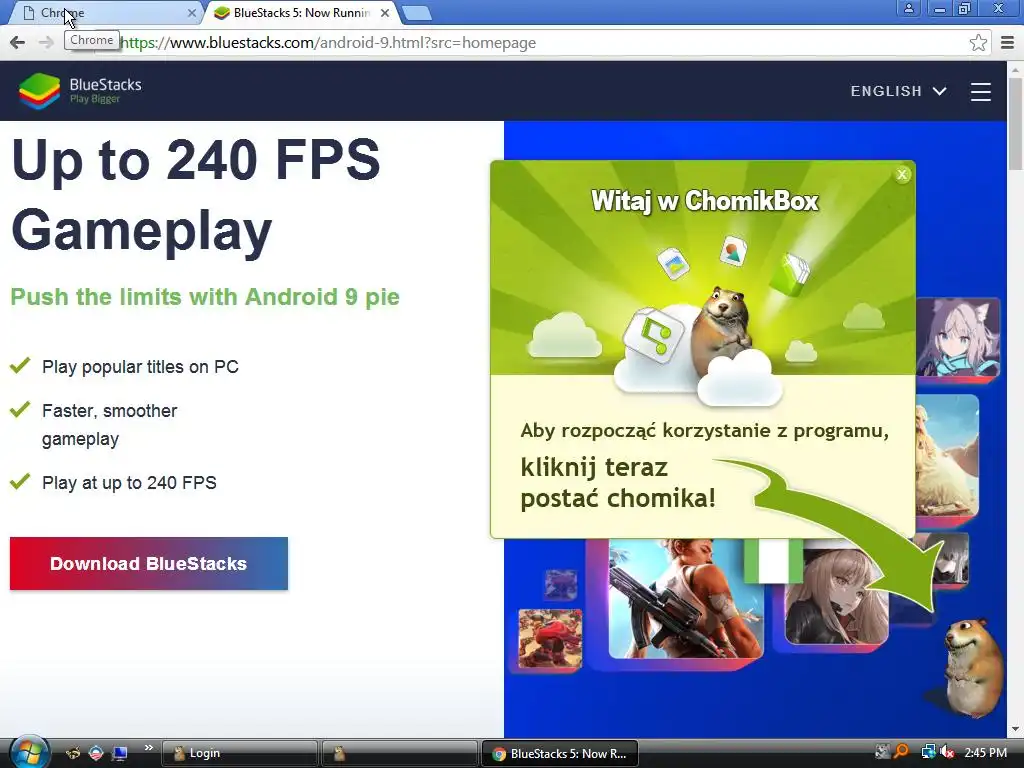Image resolution: width=1024 pixels, height=768 pixels.
Task: Click "Play popular titles on PC" text
Action: click(x=140, y=367)
